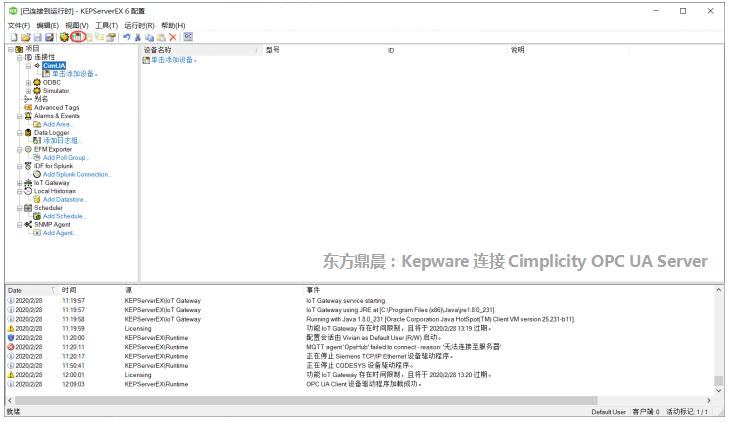
Task: Click the red X Delete icon
Action: [x=173, y=37]
